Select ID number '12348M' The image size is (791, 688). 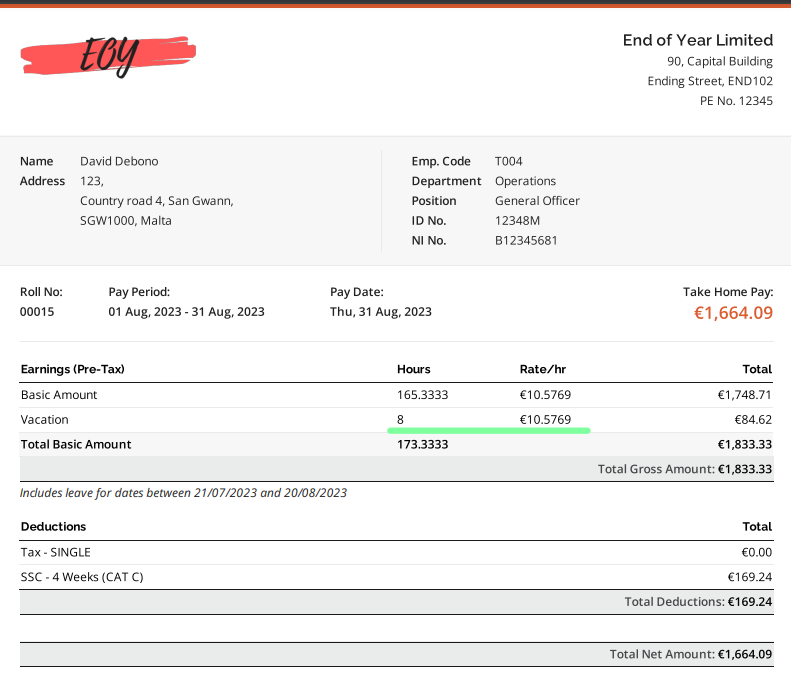[517, 221]
